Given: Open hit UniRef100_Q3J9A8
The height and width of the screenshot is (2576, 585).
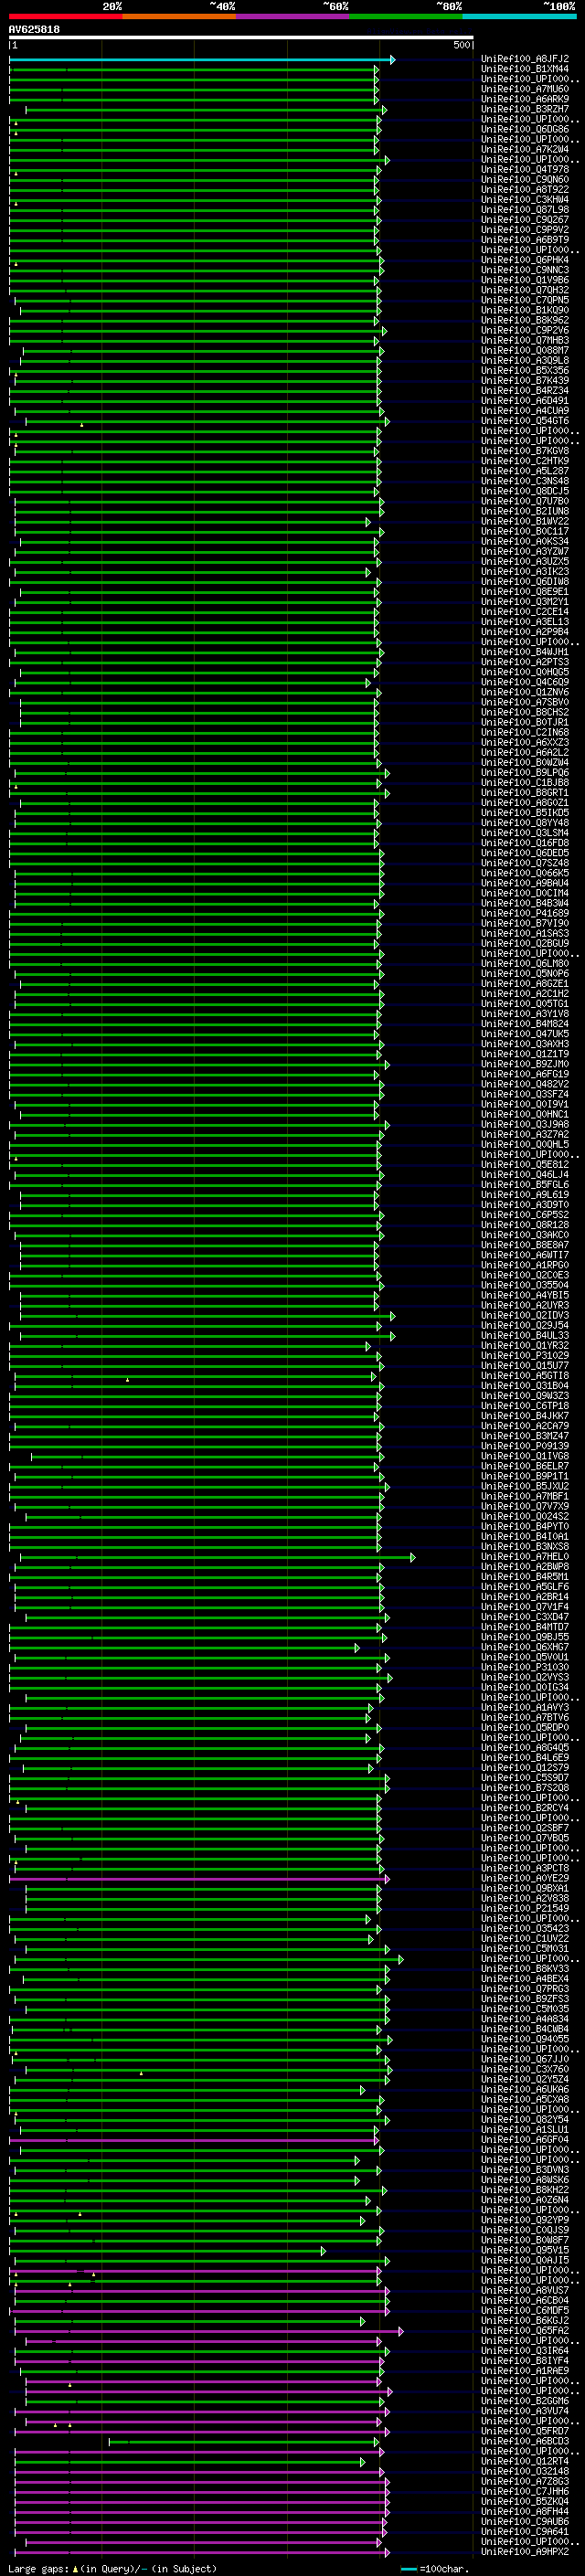Looking at the screenshot, I should coord(525,1124).
